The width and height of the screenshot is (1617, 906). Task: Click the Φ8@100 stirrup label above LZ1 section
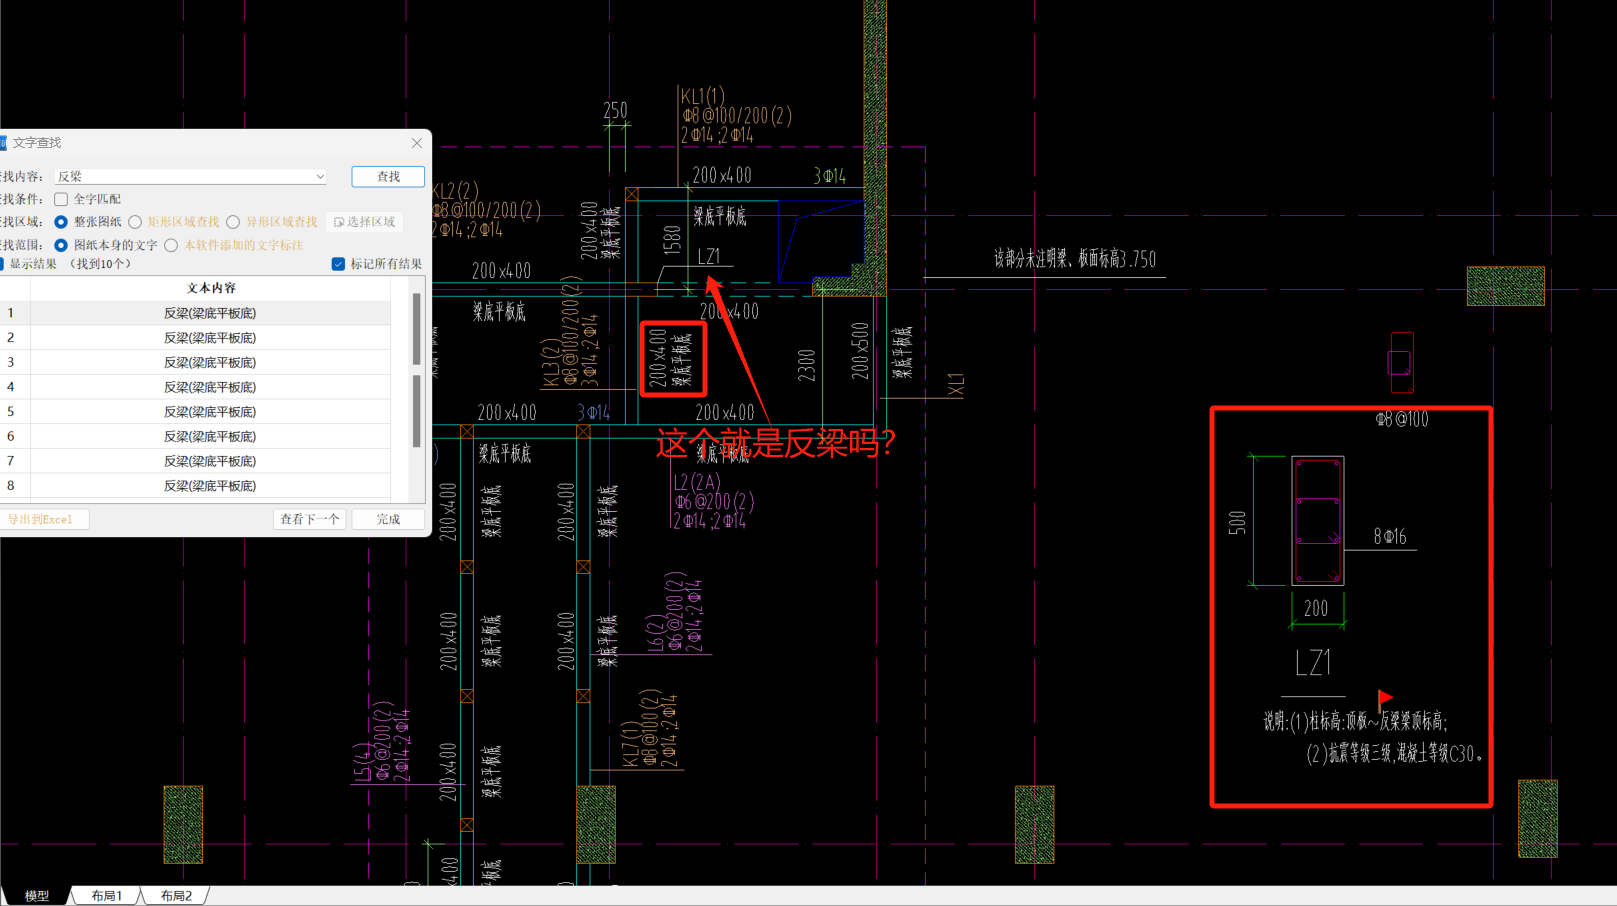click(1402, 419)
